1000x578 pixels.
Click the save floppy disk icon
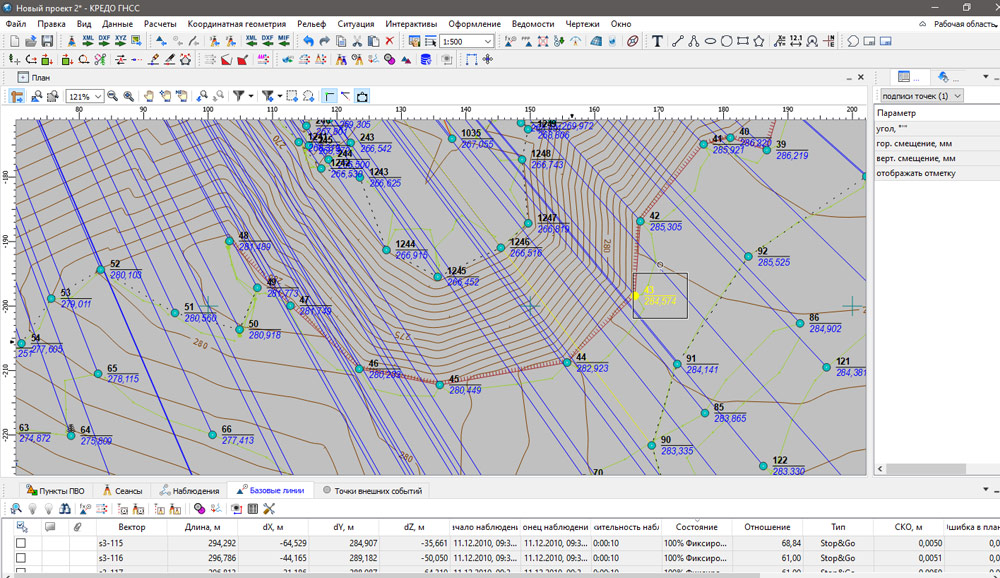(x=47, y=41)
